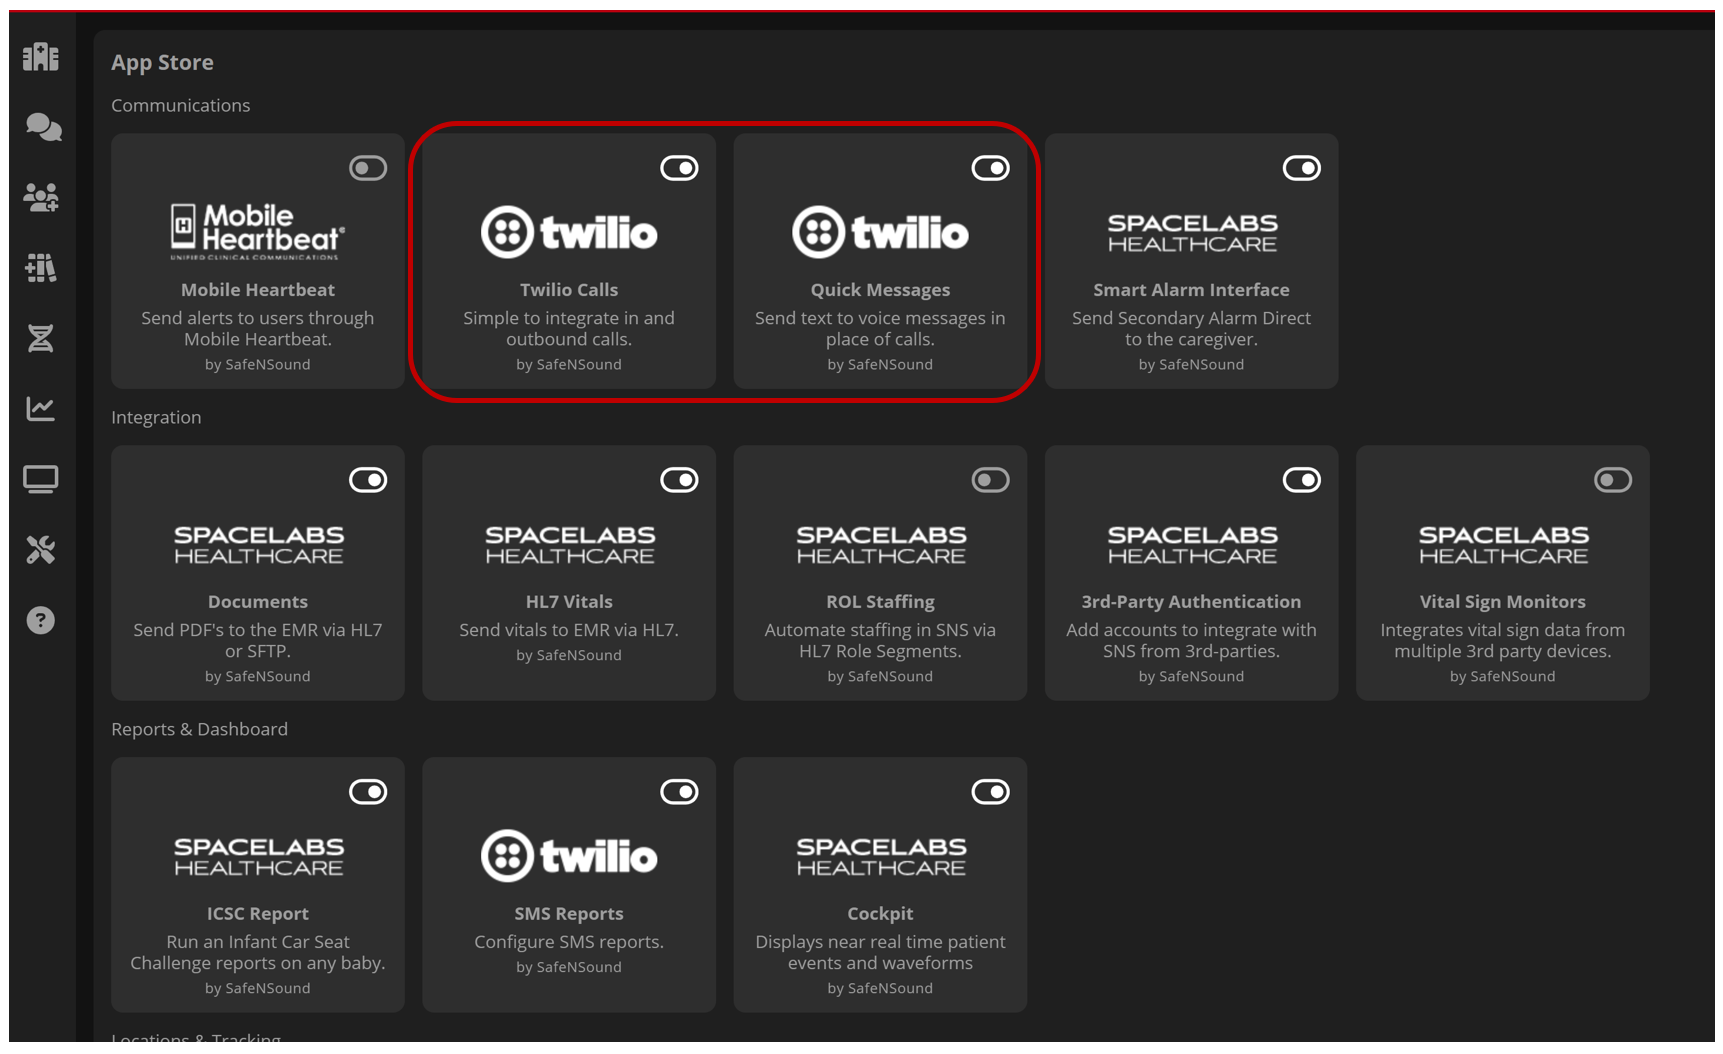The width and height of the screenshot is (1723, 1054).
Task: Click the 3rd-Party Authentication Spacelabs logo
Action: 1192,545
